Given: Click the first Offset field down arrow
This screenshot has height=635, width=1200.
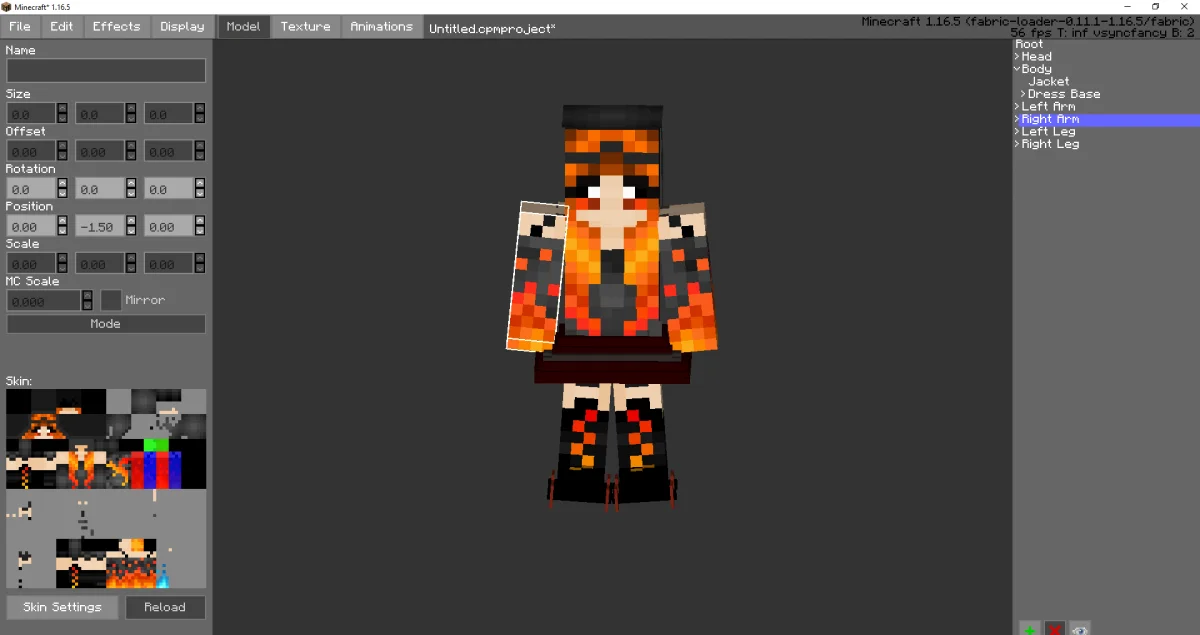Looking at the screenshot, I should (x=62, y=156).
